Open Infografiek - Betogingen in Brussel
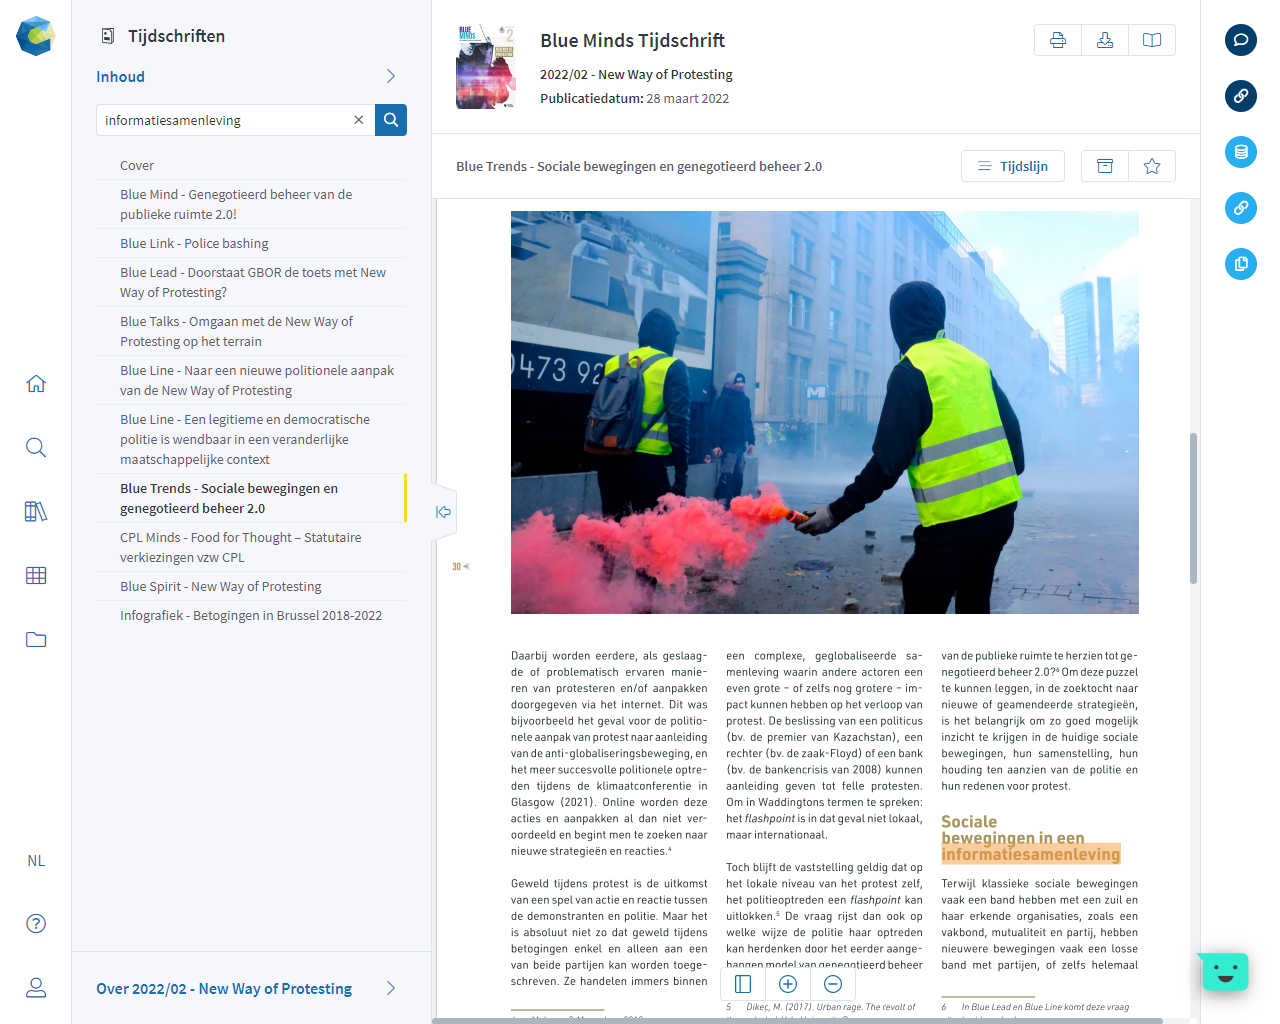This screenshot has width=1280, height=1024. (x=252, y=615)
